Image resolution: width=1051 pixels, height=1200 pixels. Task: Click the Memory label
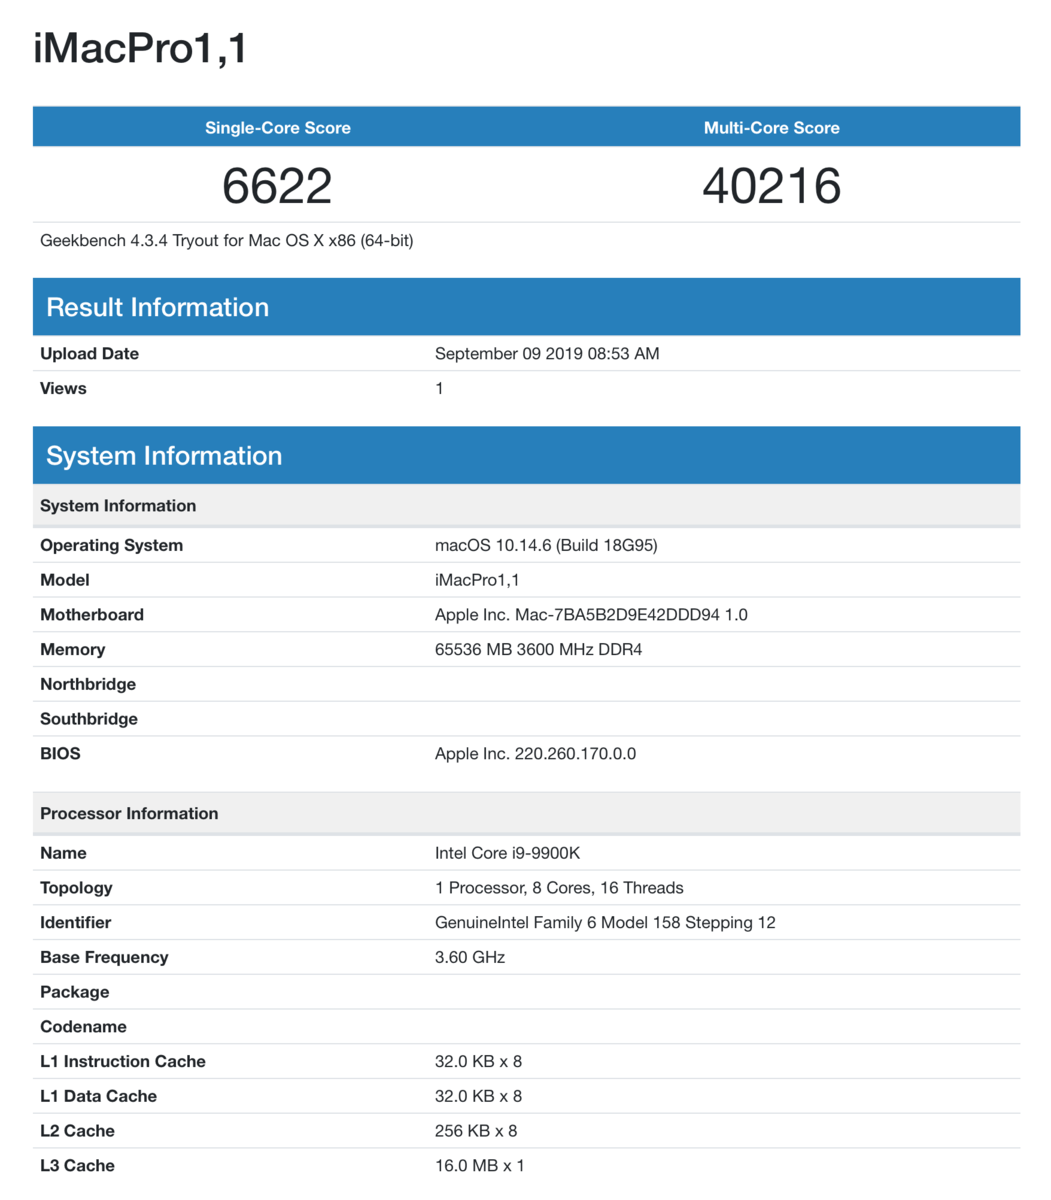[72, 650]
